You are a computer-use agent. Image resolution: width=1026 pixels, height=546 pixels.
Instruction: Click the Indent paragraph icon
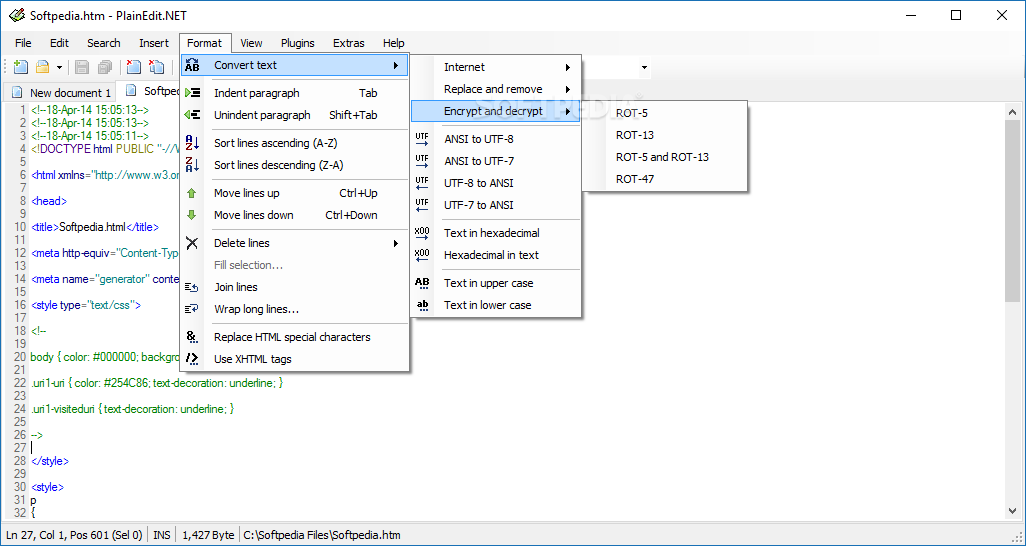coord(192,93)
